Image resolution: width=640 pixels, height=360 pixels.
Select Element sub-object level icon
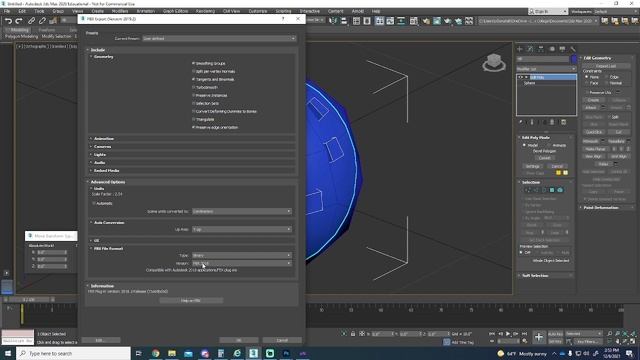tap(560, 190)
